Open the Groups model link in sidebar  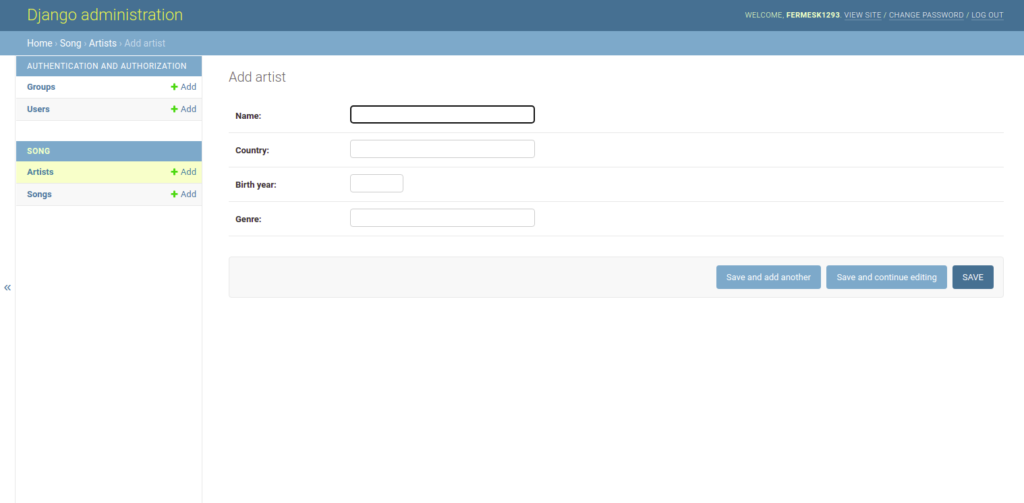[41, 87]
